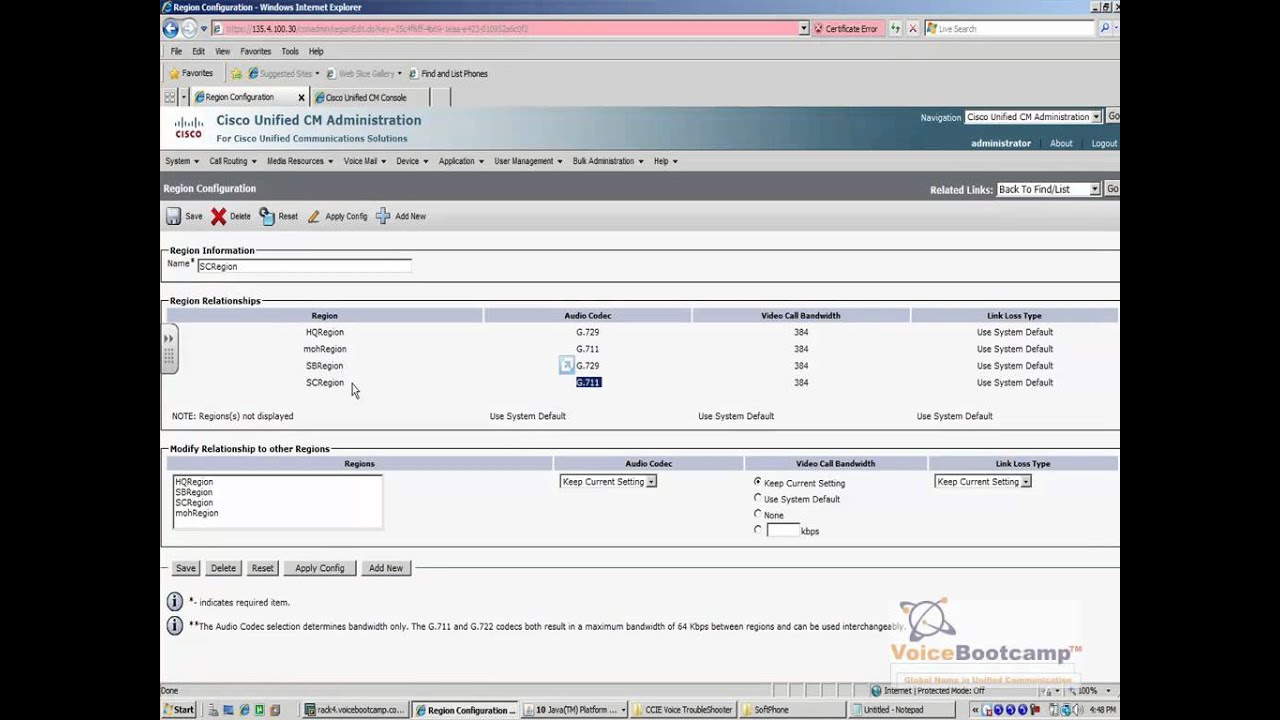
Task: Open the Bulk Administration menu
Action: click(608, 161)
